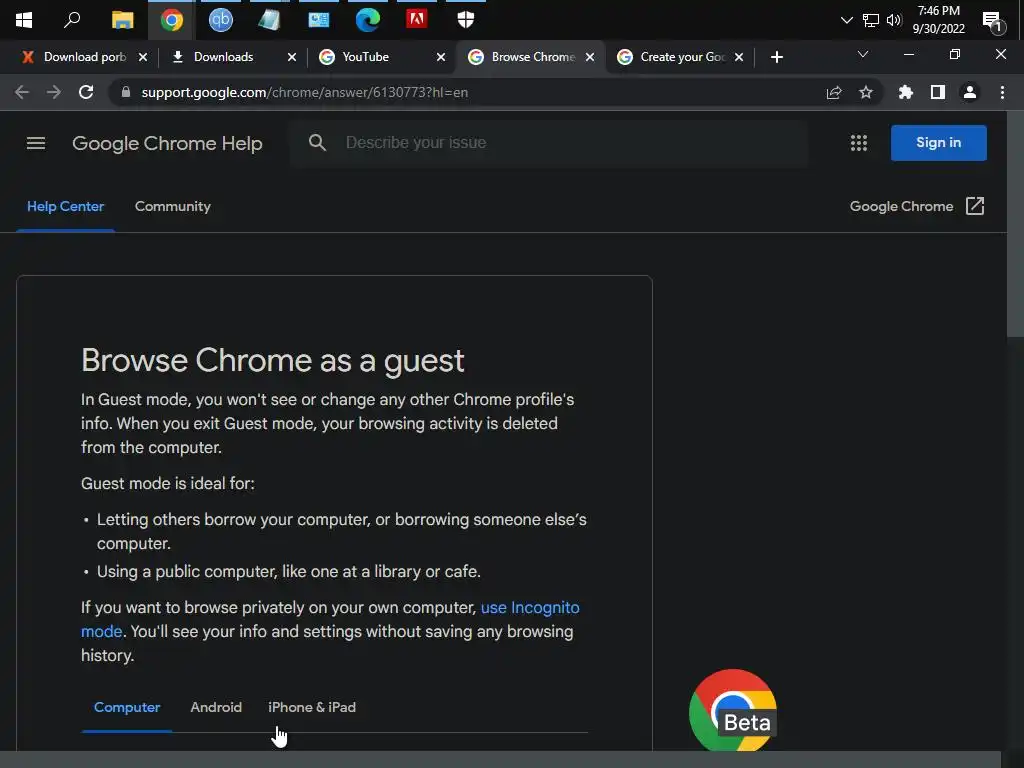The width and height of the screenshot is (1024, 768).
Task: Click the Chrome Beta logo
Action: 733,711
